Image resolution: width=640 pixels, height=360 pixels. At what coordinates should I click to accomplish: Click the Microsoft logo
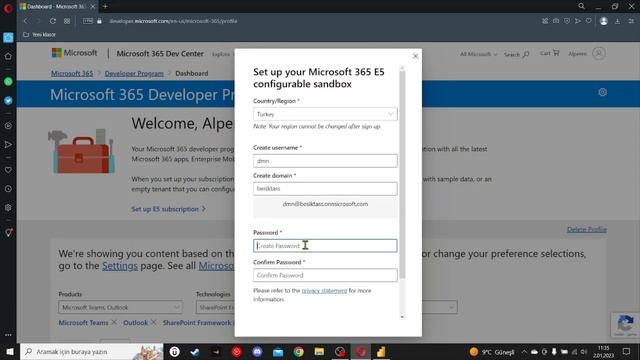[x=74, y=53]
